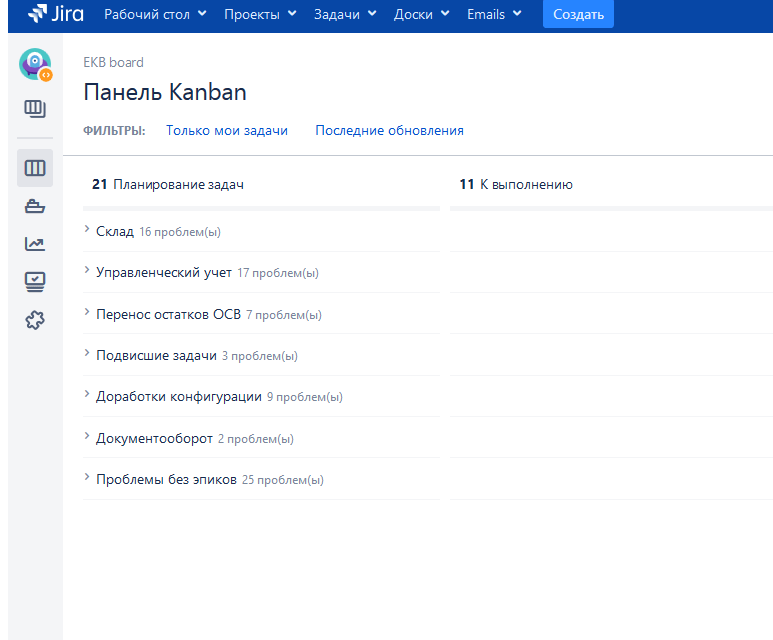Apply the Последние обновления filter
Viewport: 773px width, 640px height.
tap(389, 131)
